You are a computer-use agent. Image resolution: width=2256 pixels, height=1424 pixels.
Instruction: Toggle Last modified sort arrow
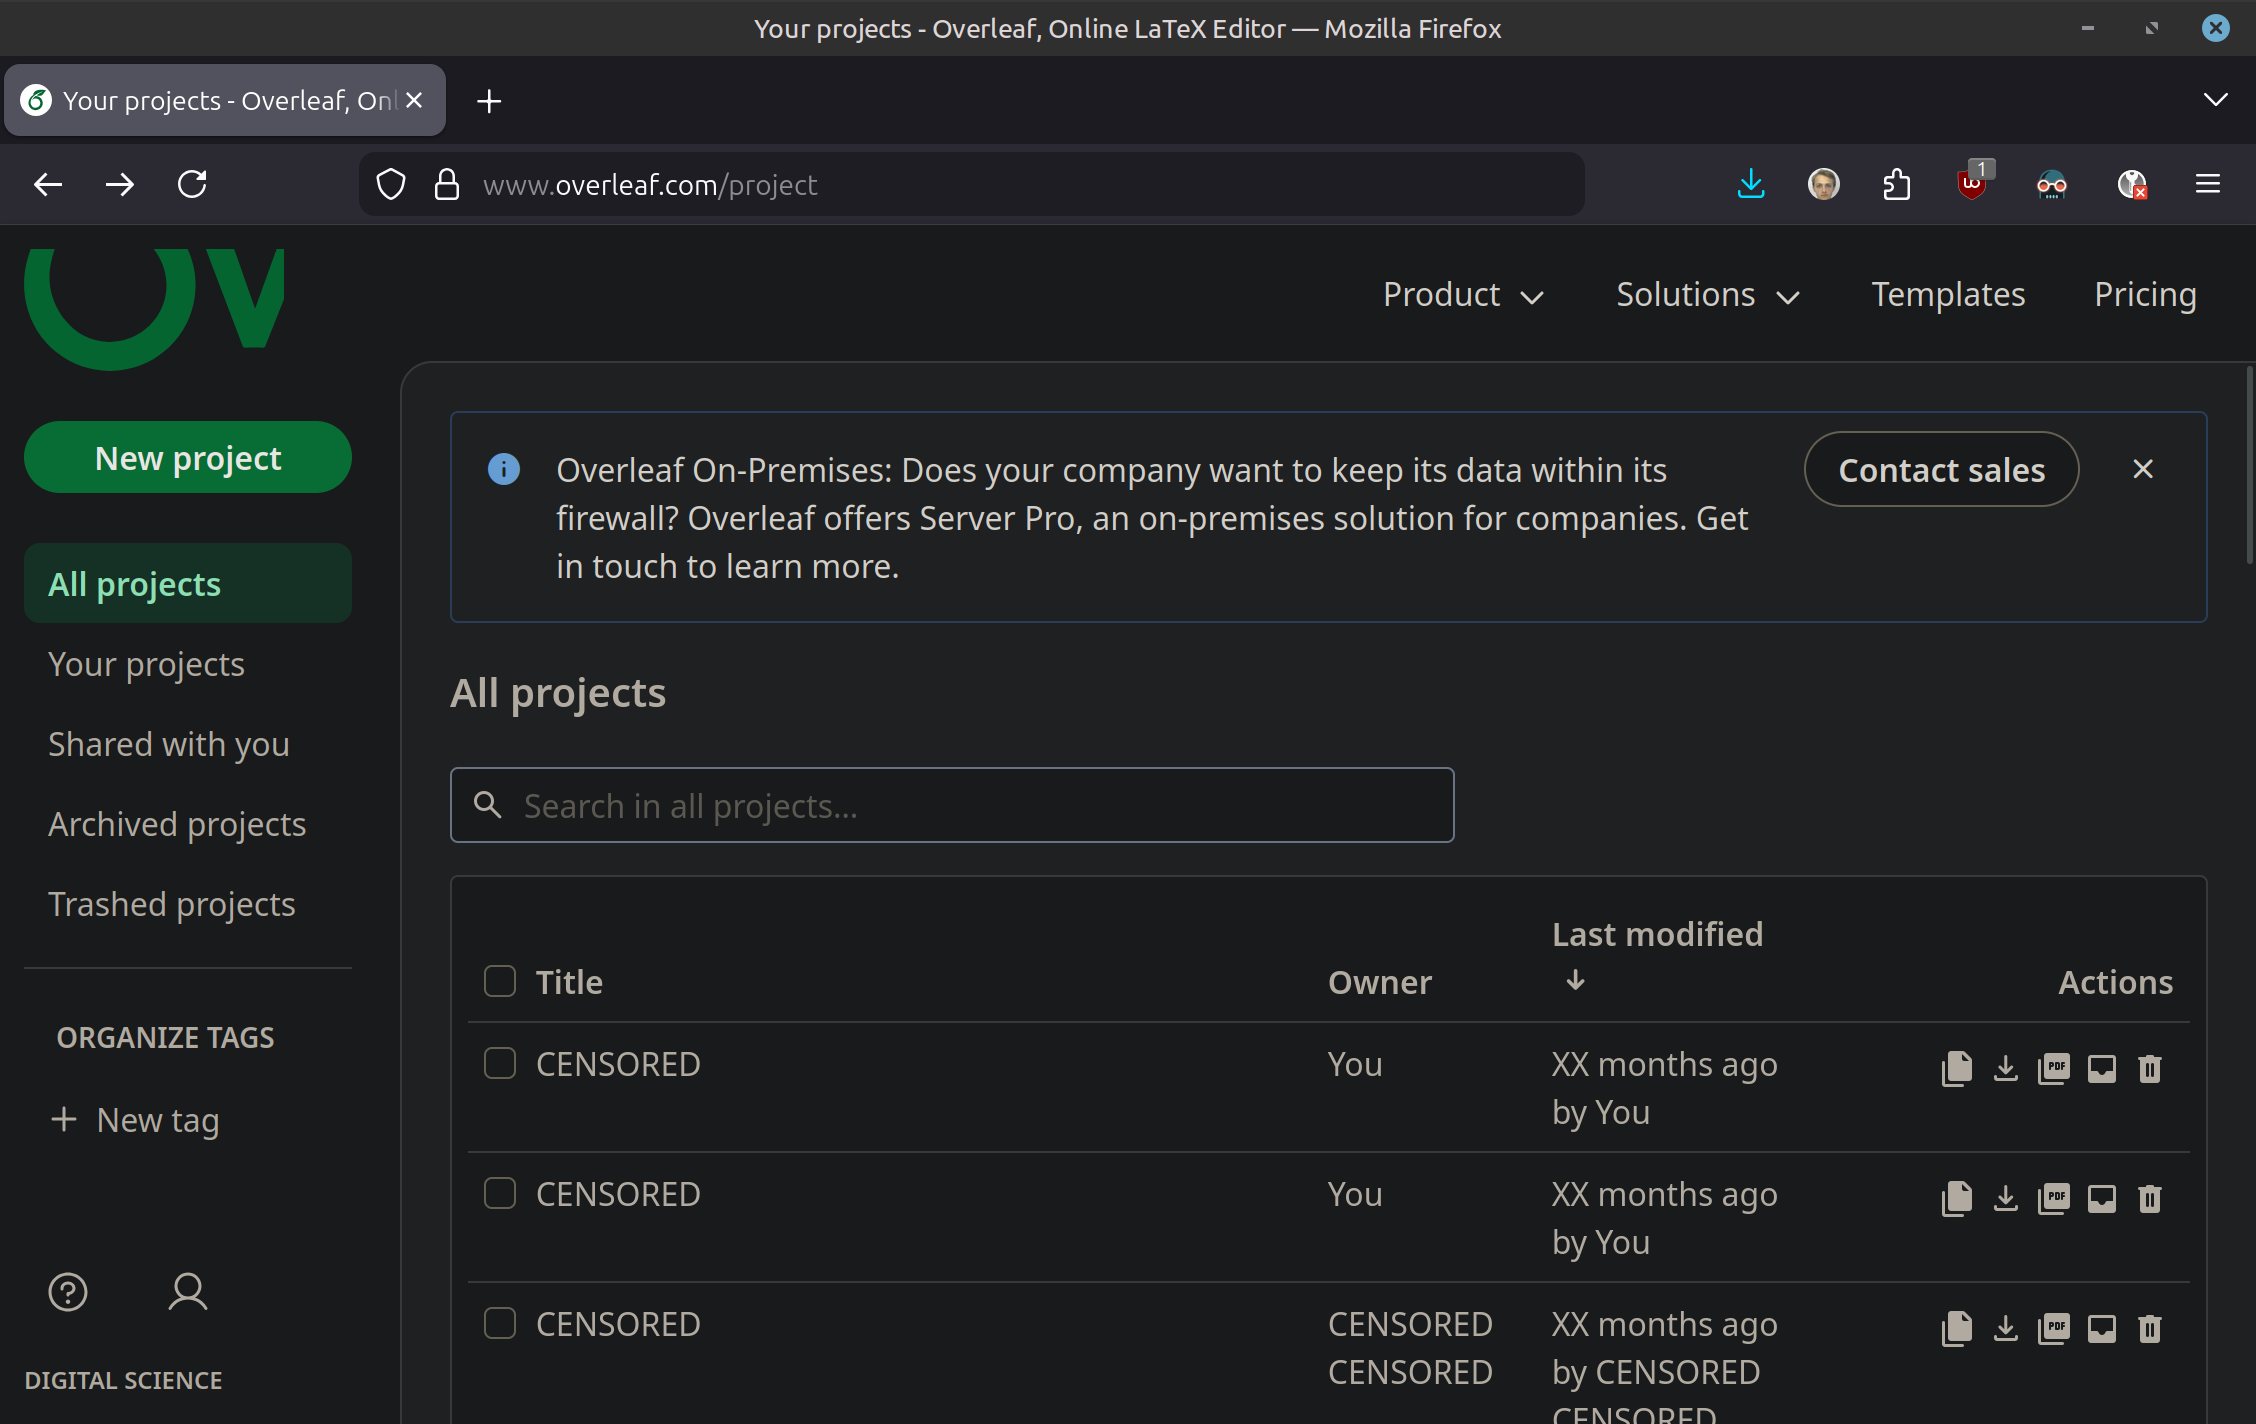tap(1575, 980)
